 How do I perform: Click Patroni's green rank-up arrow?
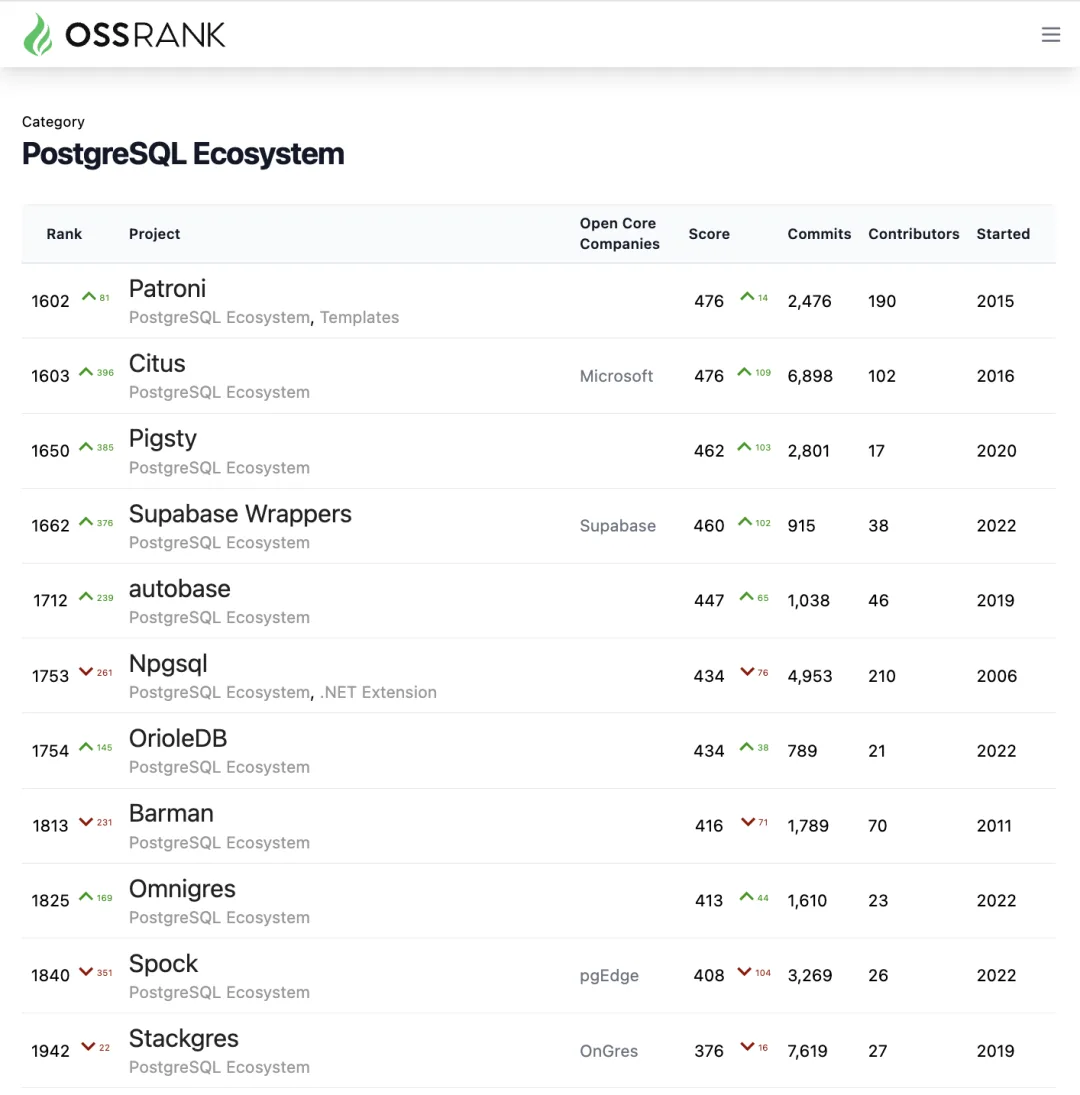[89, 297]
